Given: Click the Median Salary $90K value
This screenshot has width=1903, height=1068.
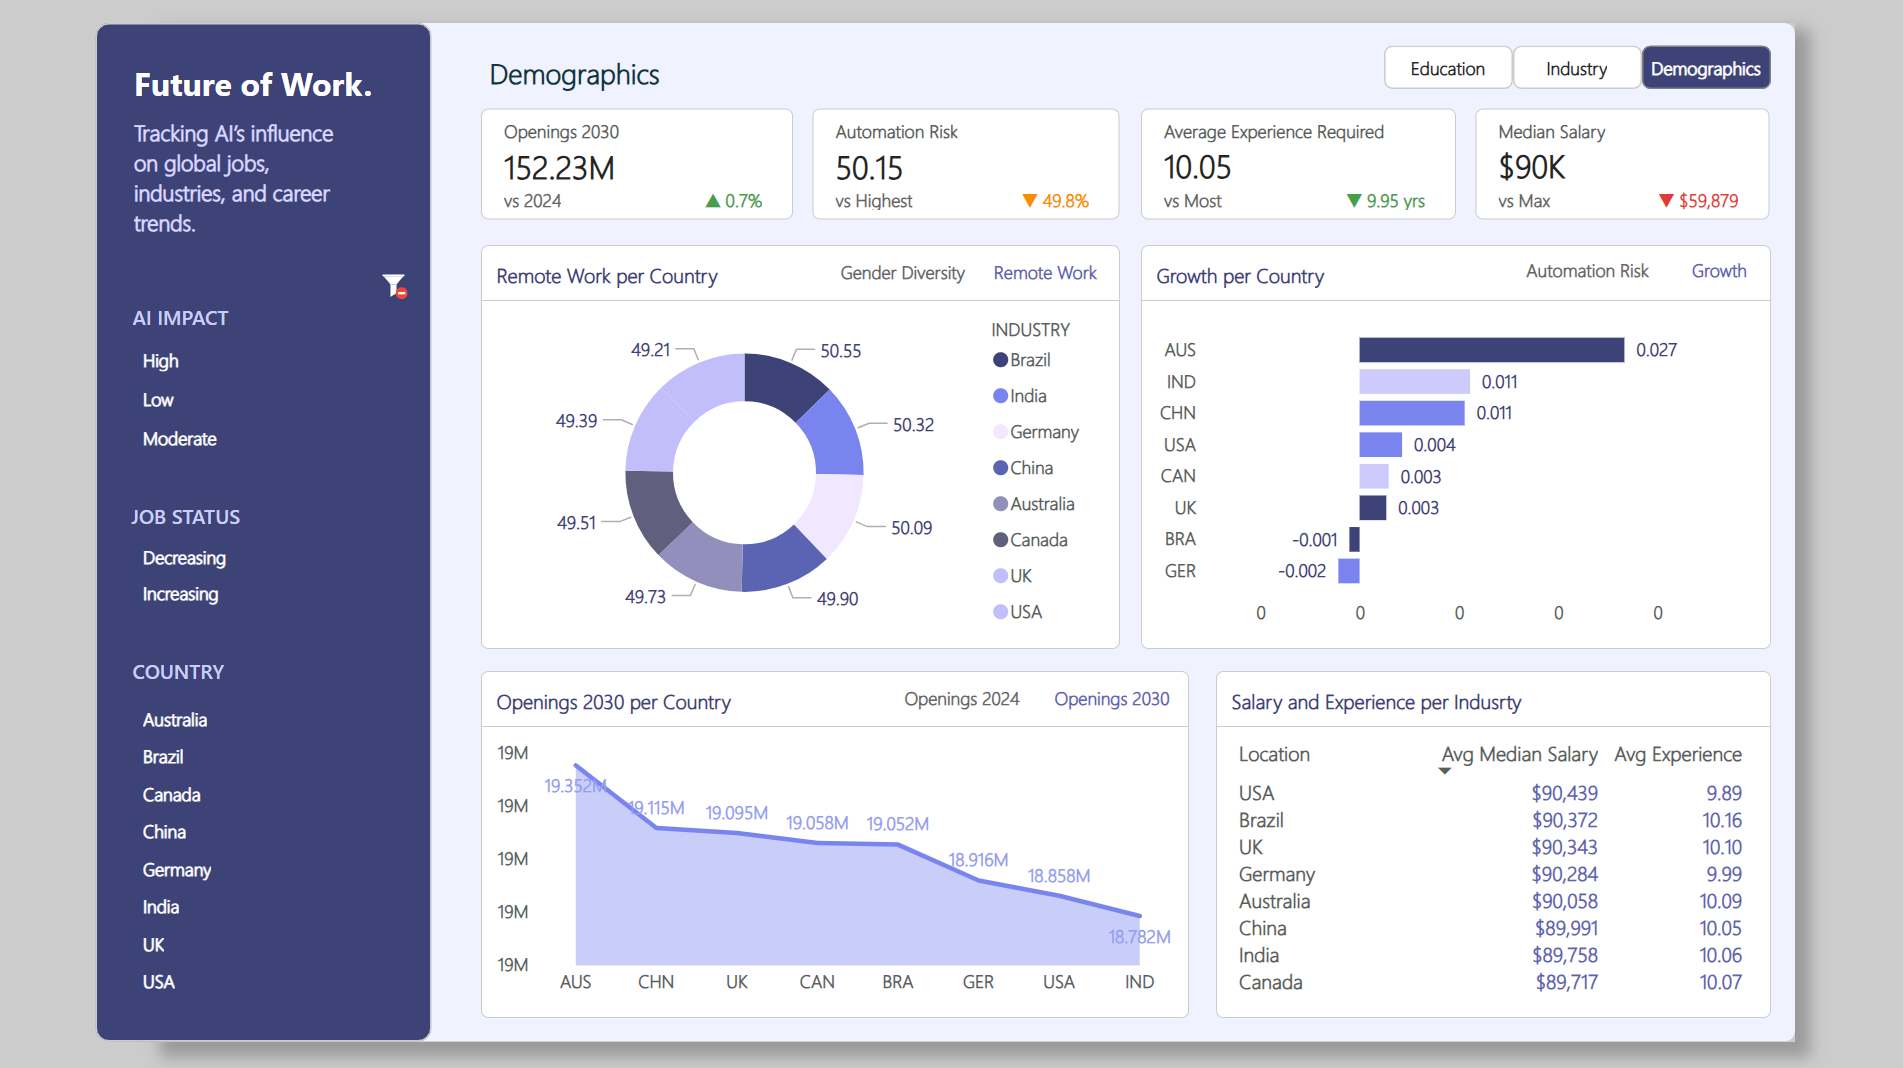Looking at the screenshot, I should (1531, 167).
